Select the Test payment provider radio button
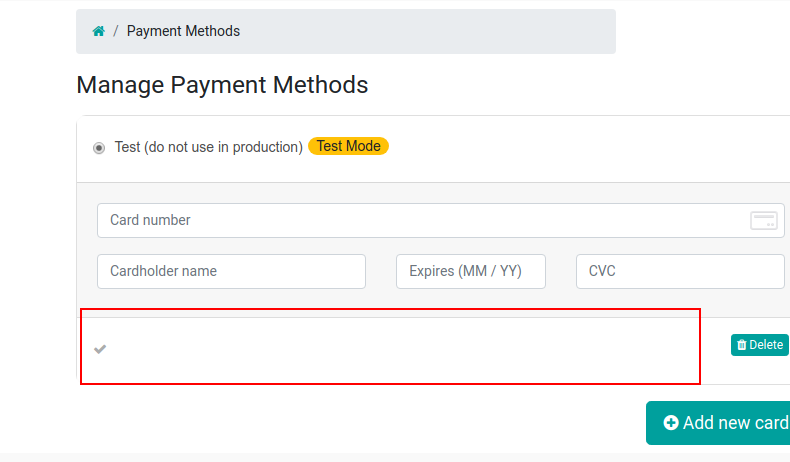Viewport: 790px width, 462px height. tap(99, 148)
